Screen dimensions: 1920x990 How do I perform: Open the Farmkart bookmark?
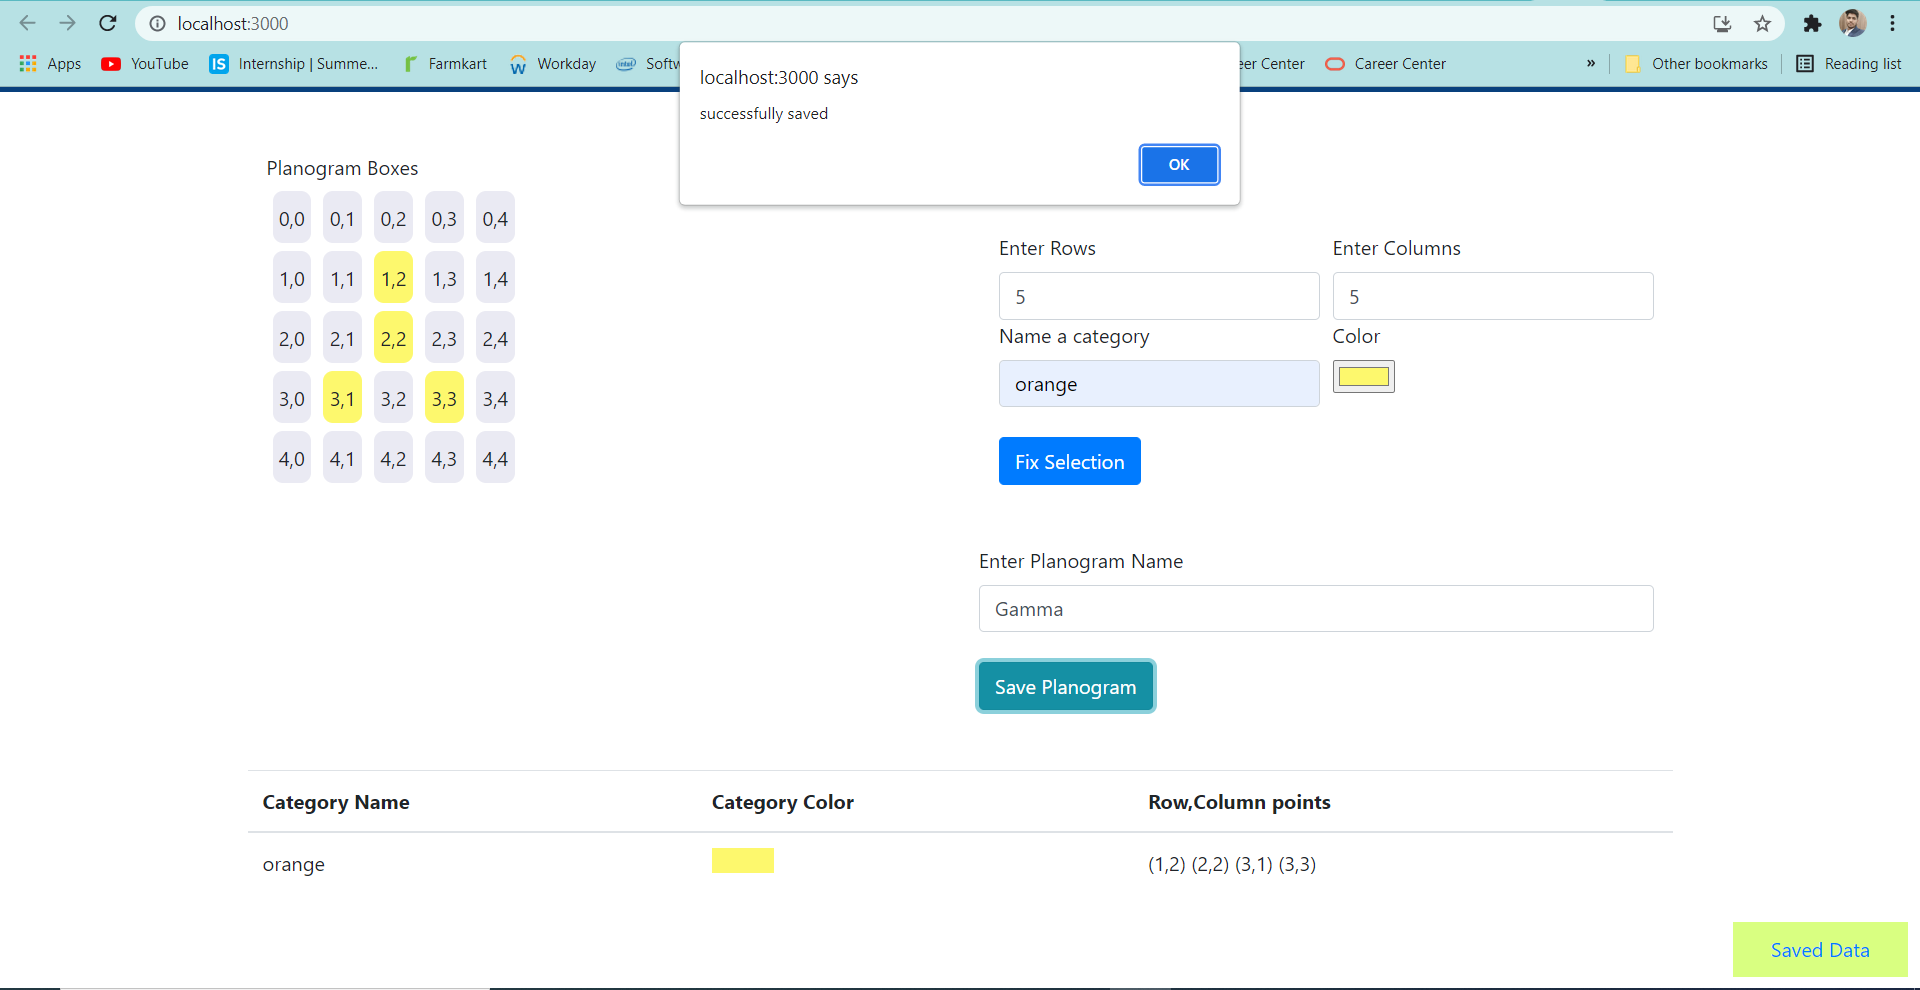[x=445, y=63]
